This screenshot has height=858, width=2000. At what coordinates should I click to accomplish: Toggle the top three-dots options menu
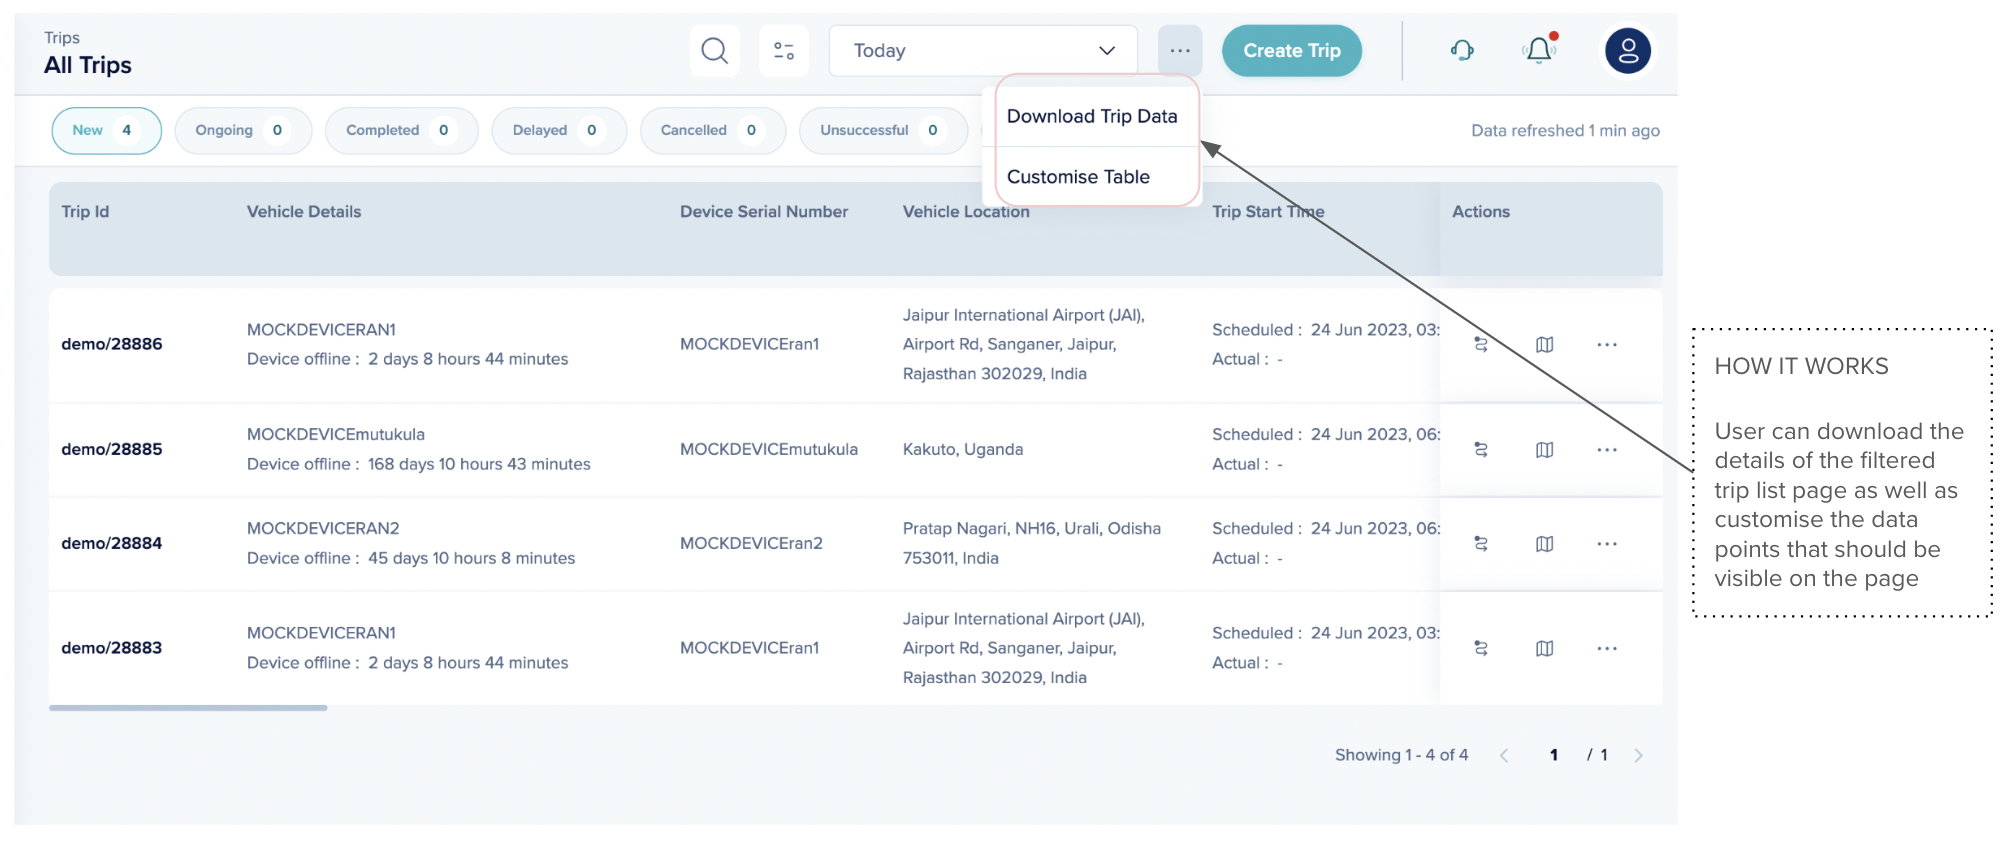(x=1180, y=51)
